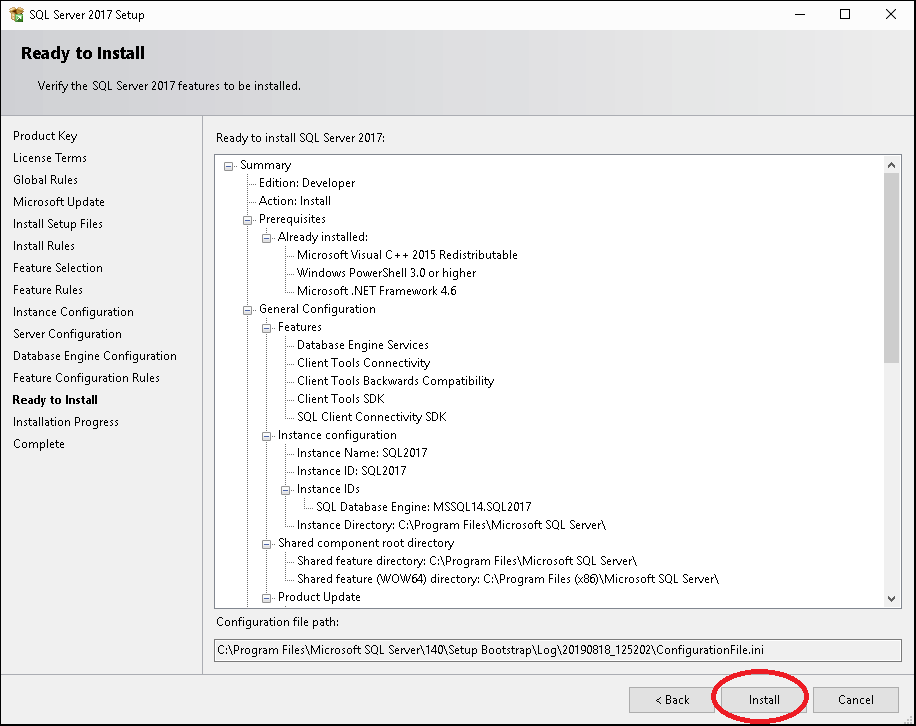Screen dimensions: 916x726
Task: Select SQL Database Engine: MSSQL14.SQL2017 row
Action: point(424,507)
